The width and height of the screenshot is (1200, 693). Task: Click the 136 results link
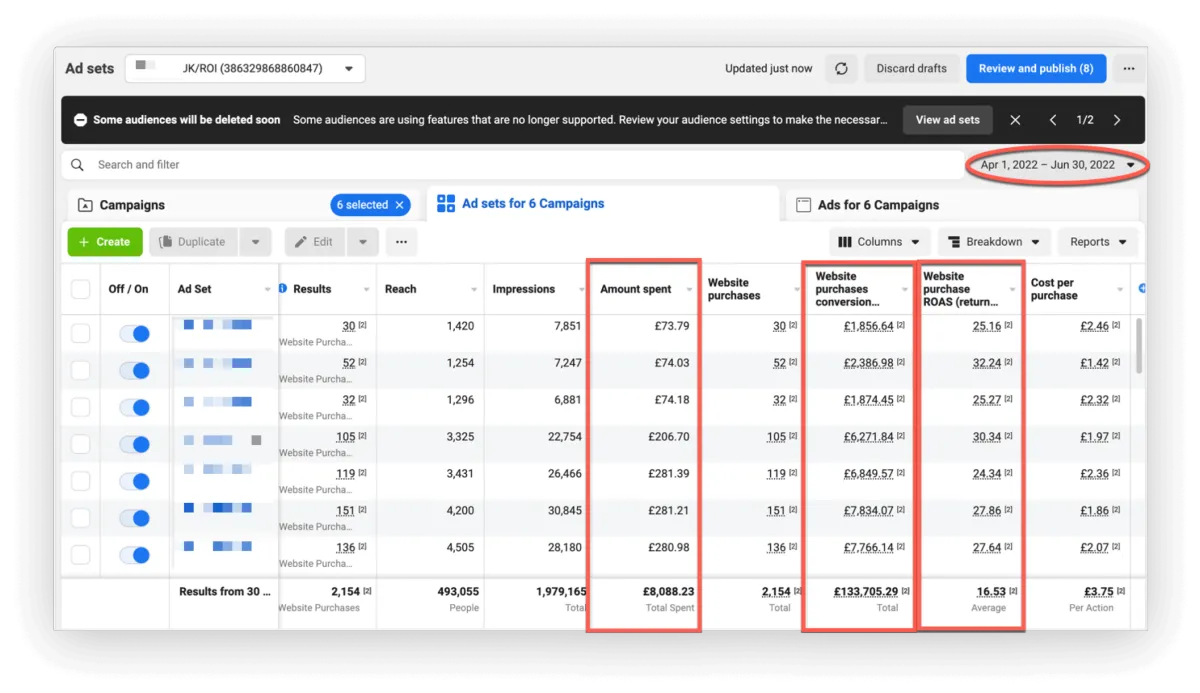point(345,548)
